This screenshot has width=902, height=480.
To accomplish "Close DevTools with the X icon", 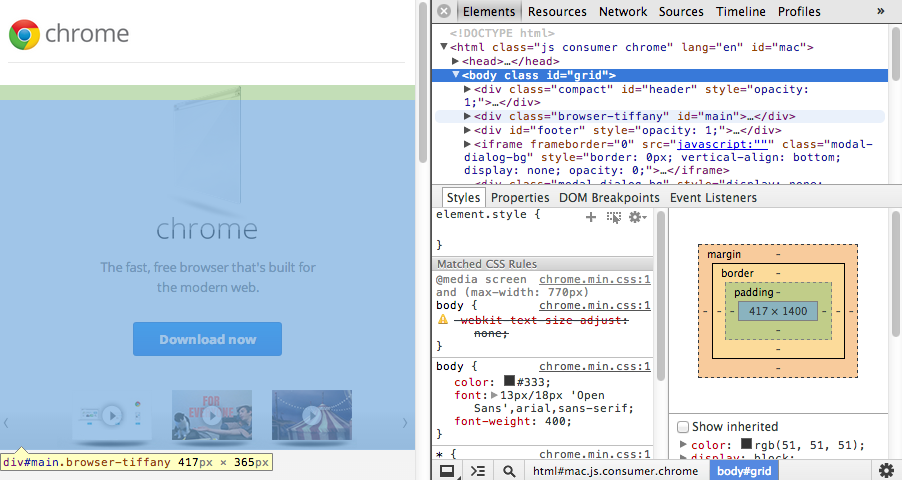I will [x=443, y=12].
